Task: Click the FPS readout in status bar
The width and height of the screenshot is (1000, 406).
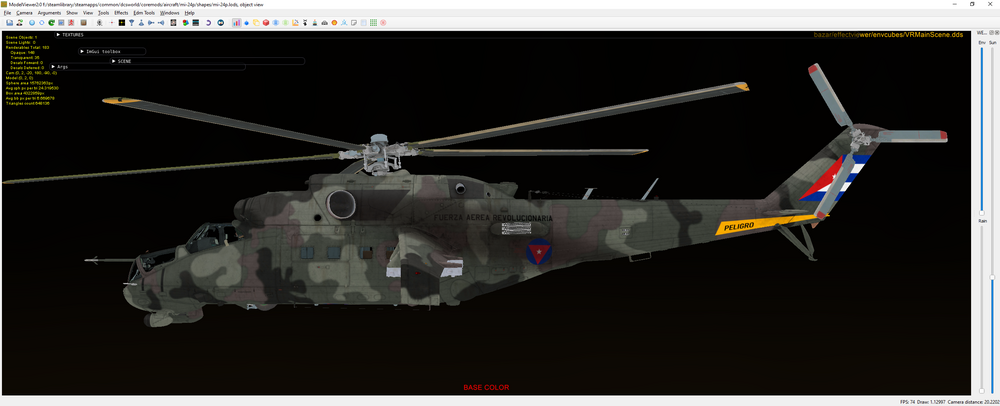Action: coord(908,402)
